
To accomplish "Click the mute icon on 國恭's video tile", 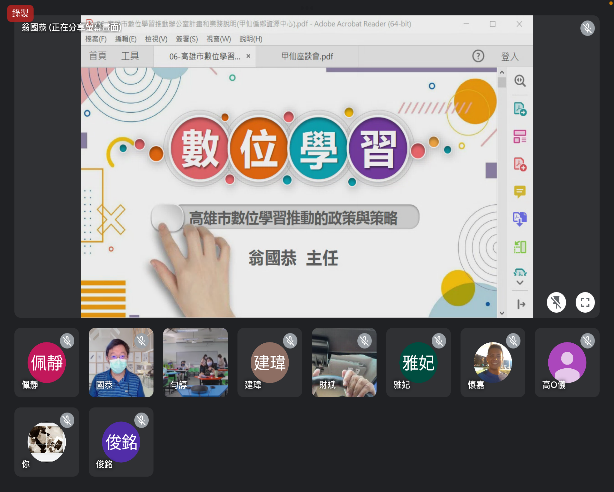I will click(x=141, y=341).
